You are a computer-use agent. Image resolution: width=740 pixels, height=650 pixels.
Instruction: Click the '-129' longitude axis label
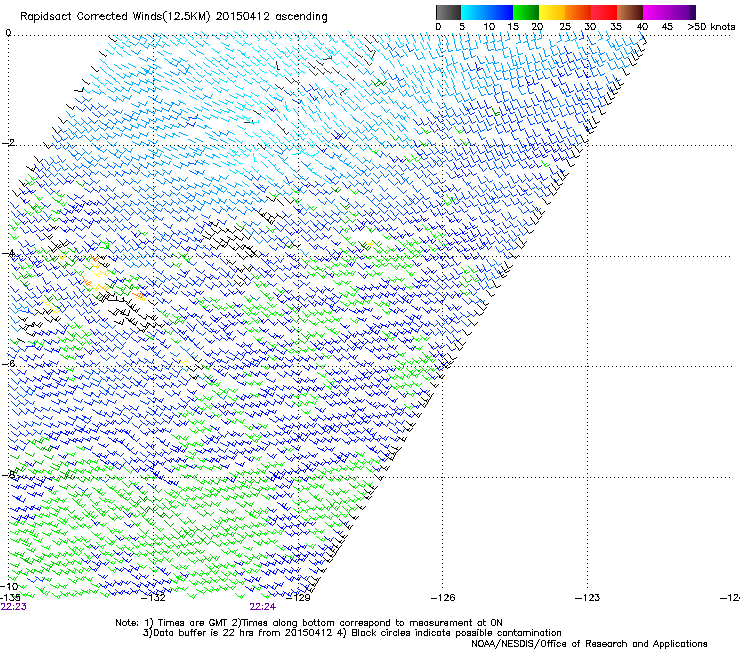pyautogui.click(x=298, y=598)
